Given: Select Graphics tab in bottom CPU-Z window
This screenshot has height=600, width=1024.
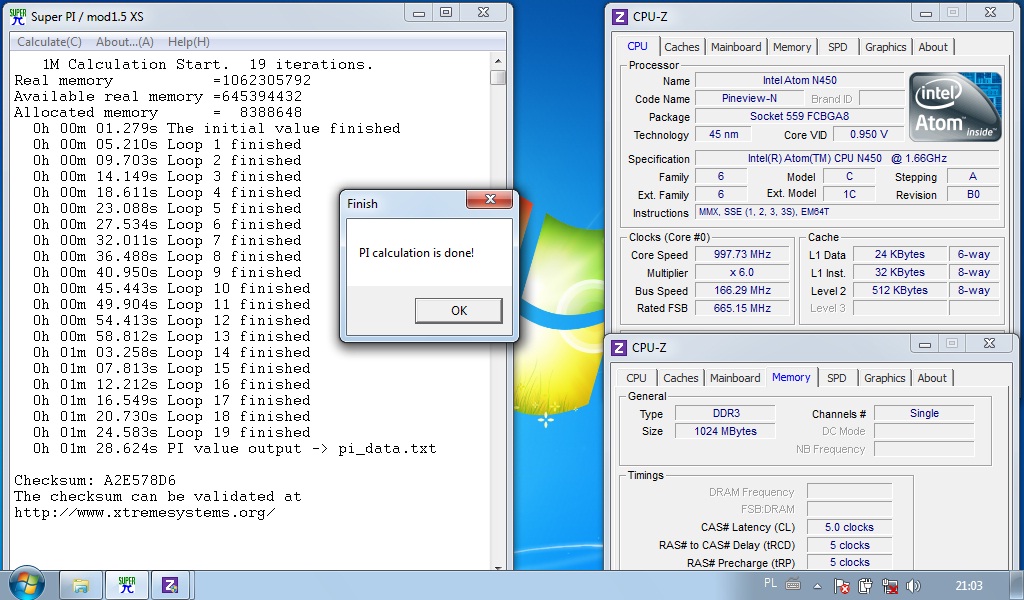Looking at the screenshot, I should point(884,378).
